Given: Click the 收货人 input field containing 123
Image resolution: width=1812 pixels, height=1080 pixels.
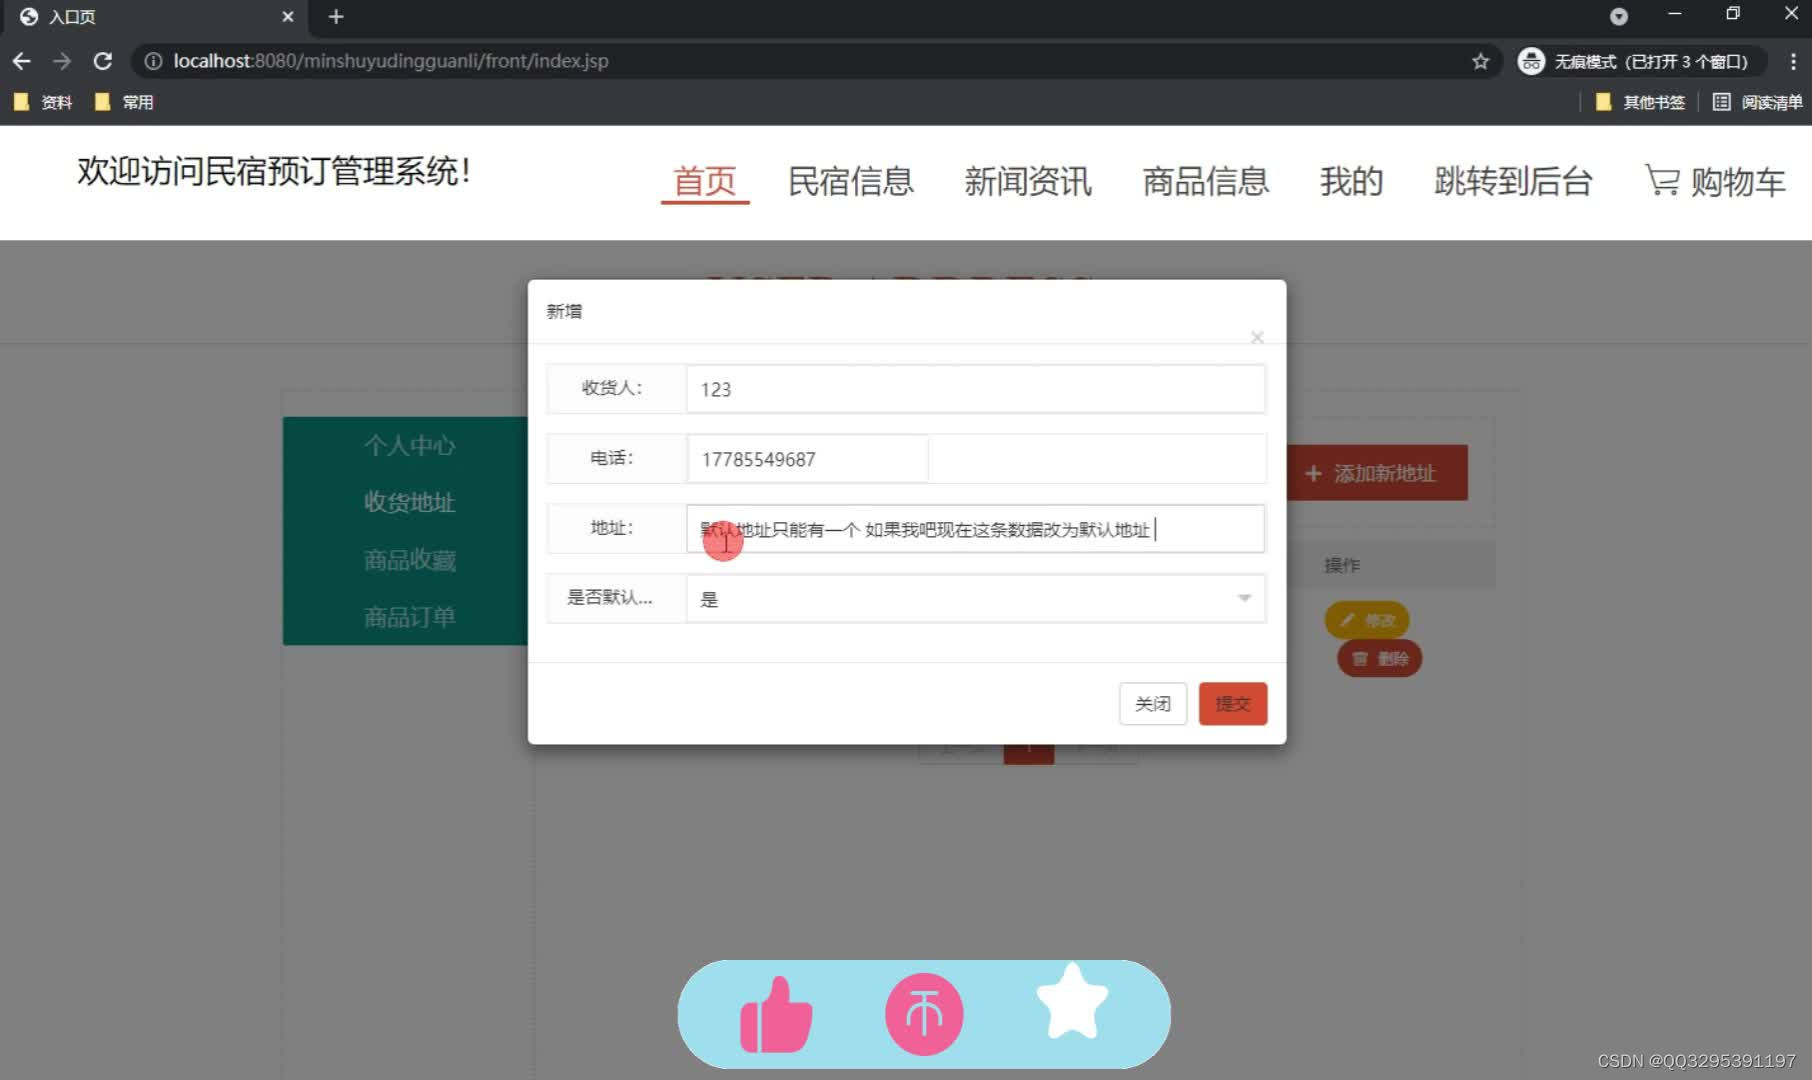Looking at the screenshot, I should point(975,389).
